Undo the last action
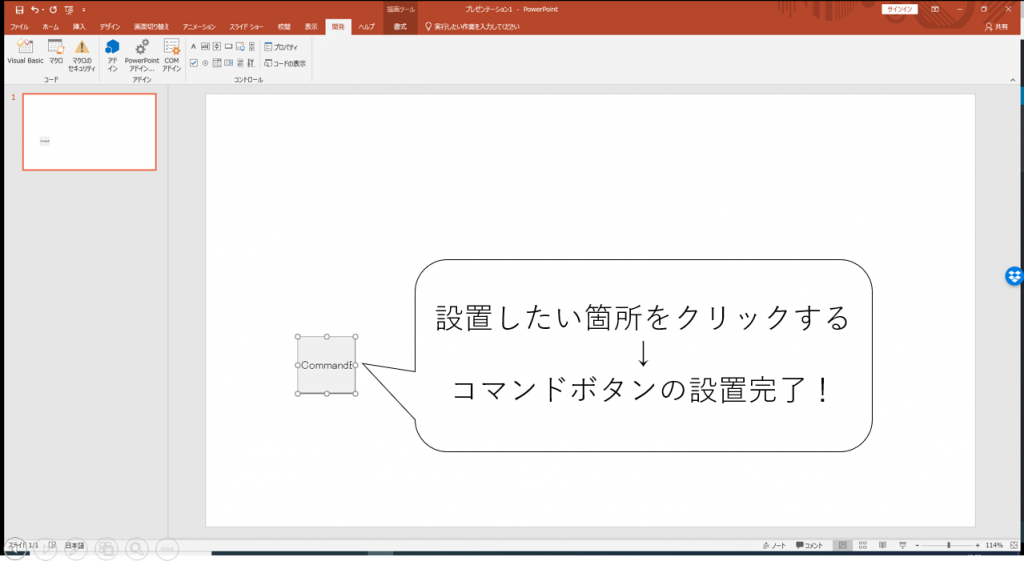Viewport: 1024px width, 561px height. tap(35, 10)
